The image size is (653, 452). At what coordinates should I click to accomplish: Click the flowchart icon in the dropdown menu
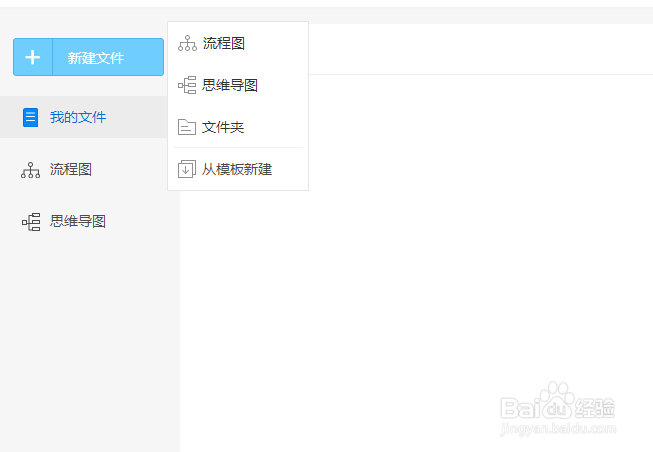tap(187, 44)
